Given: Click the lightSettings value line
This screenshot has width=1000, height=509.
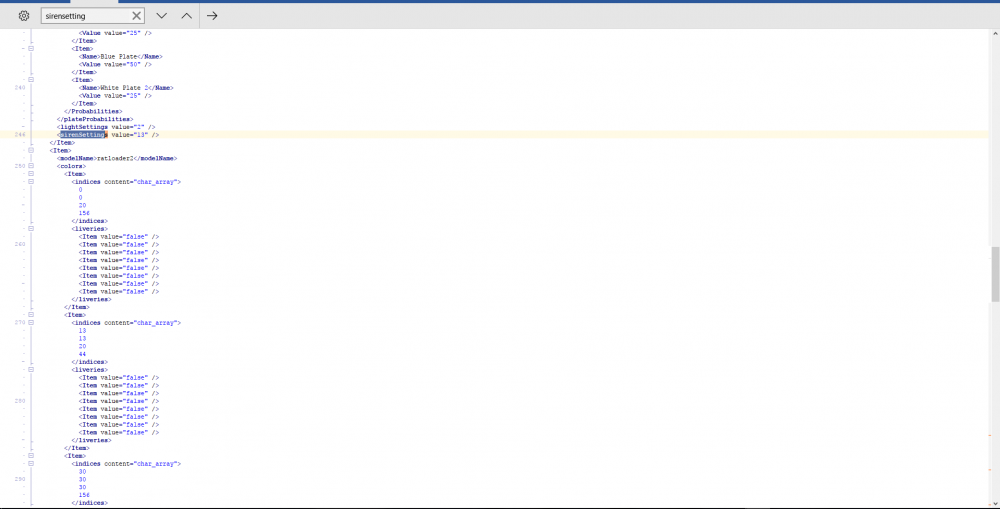Looking at the screenshot, I should coord(106,127).
